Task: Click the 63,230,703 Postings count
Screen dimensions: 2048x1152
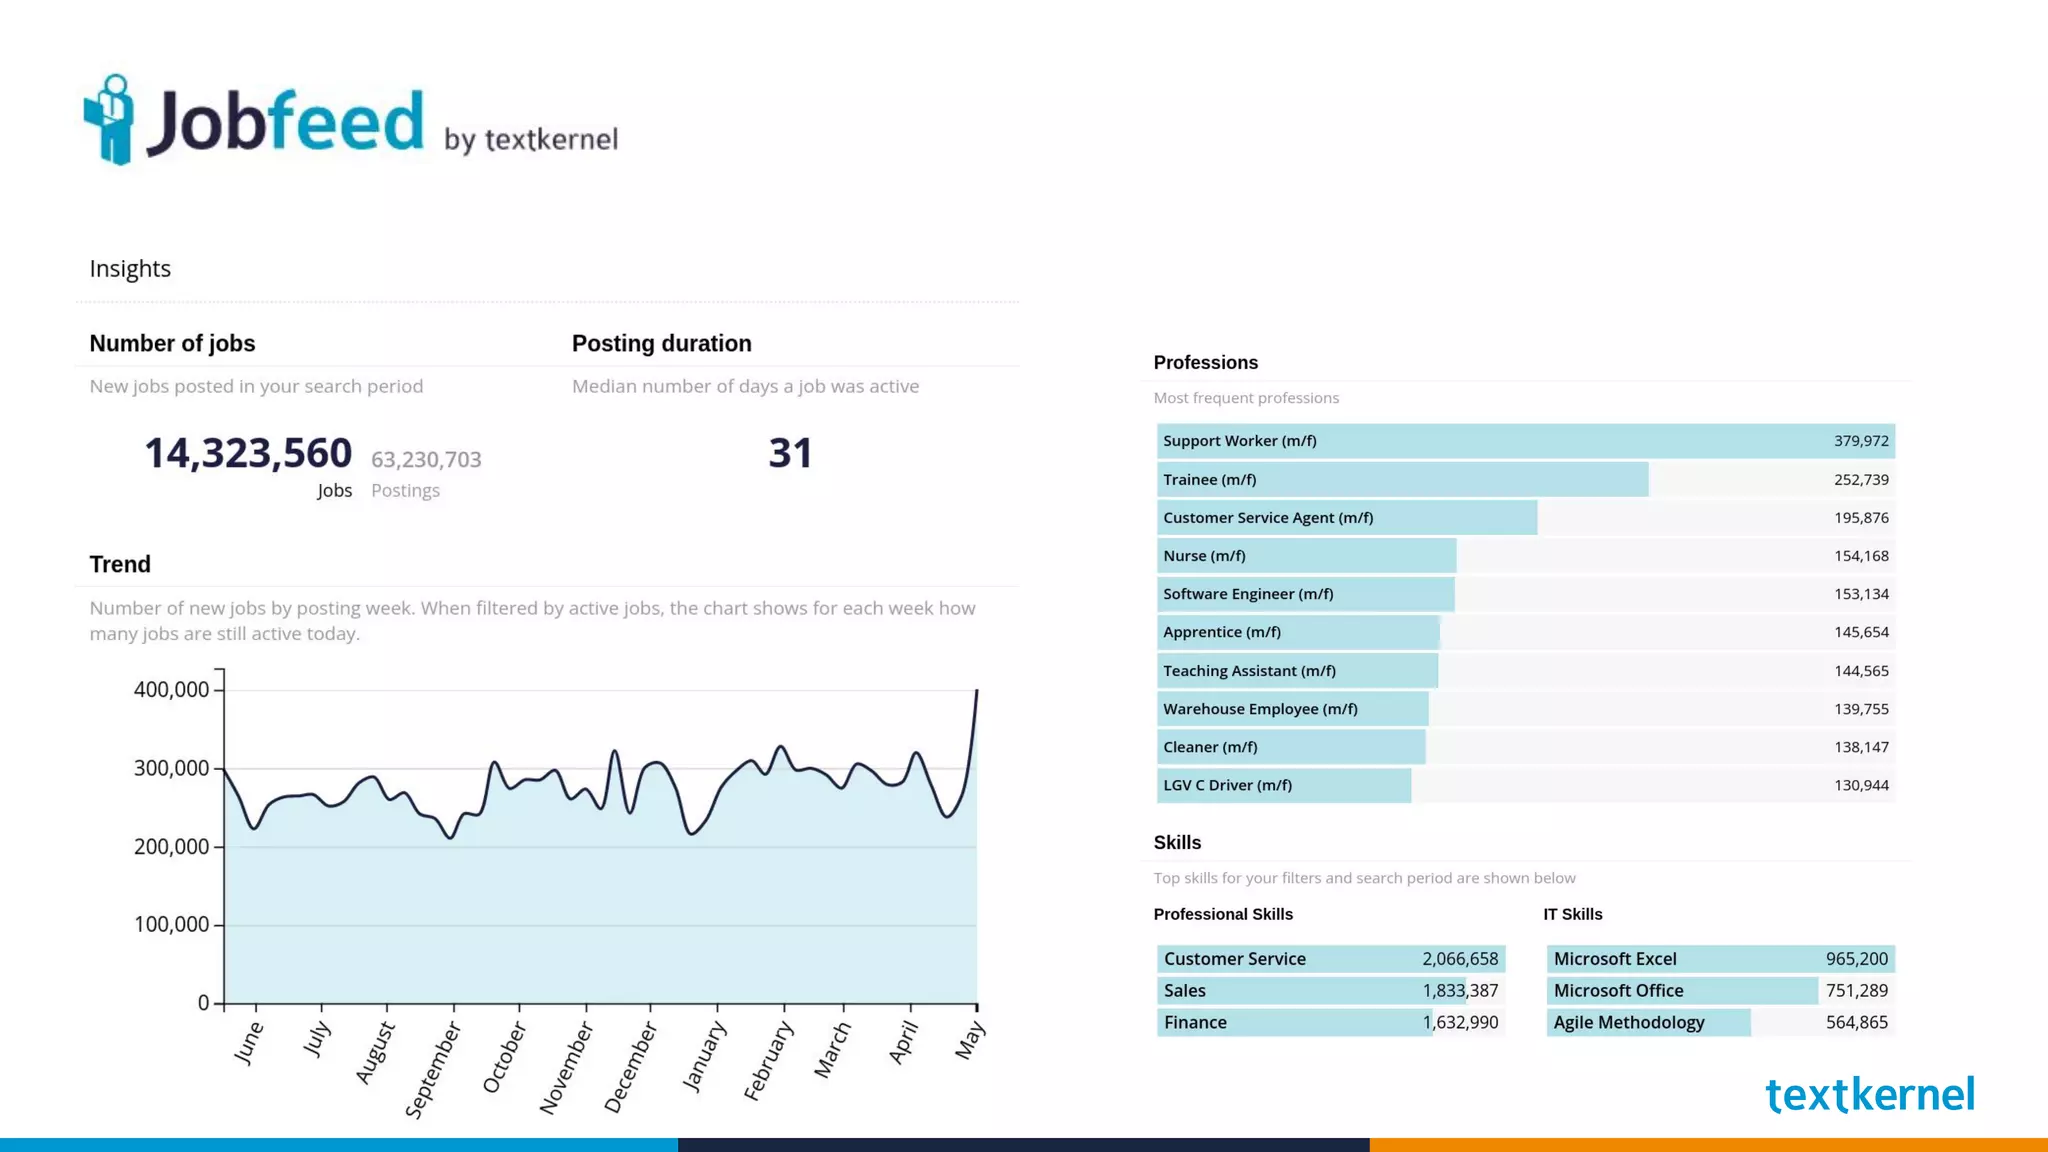Action: coord(426,460)
